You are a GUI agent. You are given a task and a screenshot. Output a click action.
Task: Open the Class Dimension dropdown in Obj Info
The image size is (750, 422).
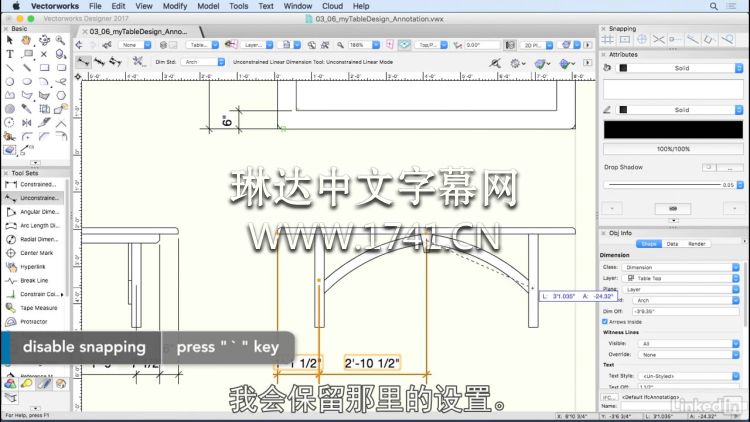pos(681,267)
